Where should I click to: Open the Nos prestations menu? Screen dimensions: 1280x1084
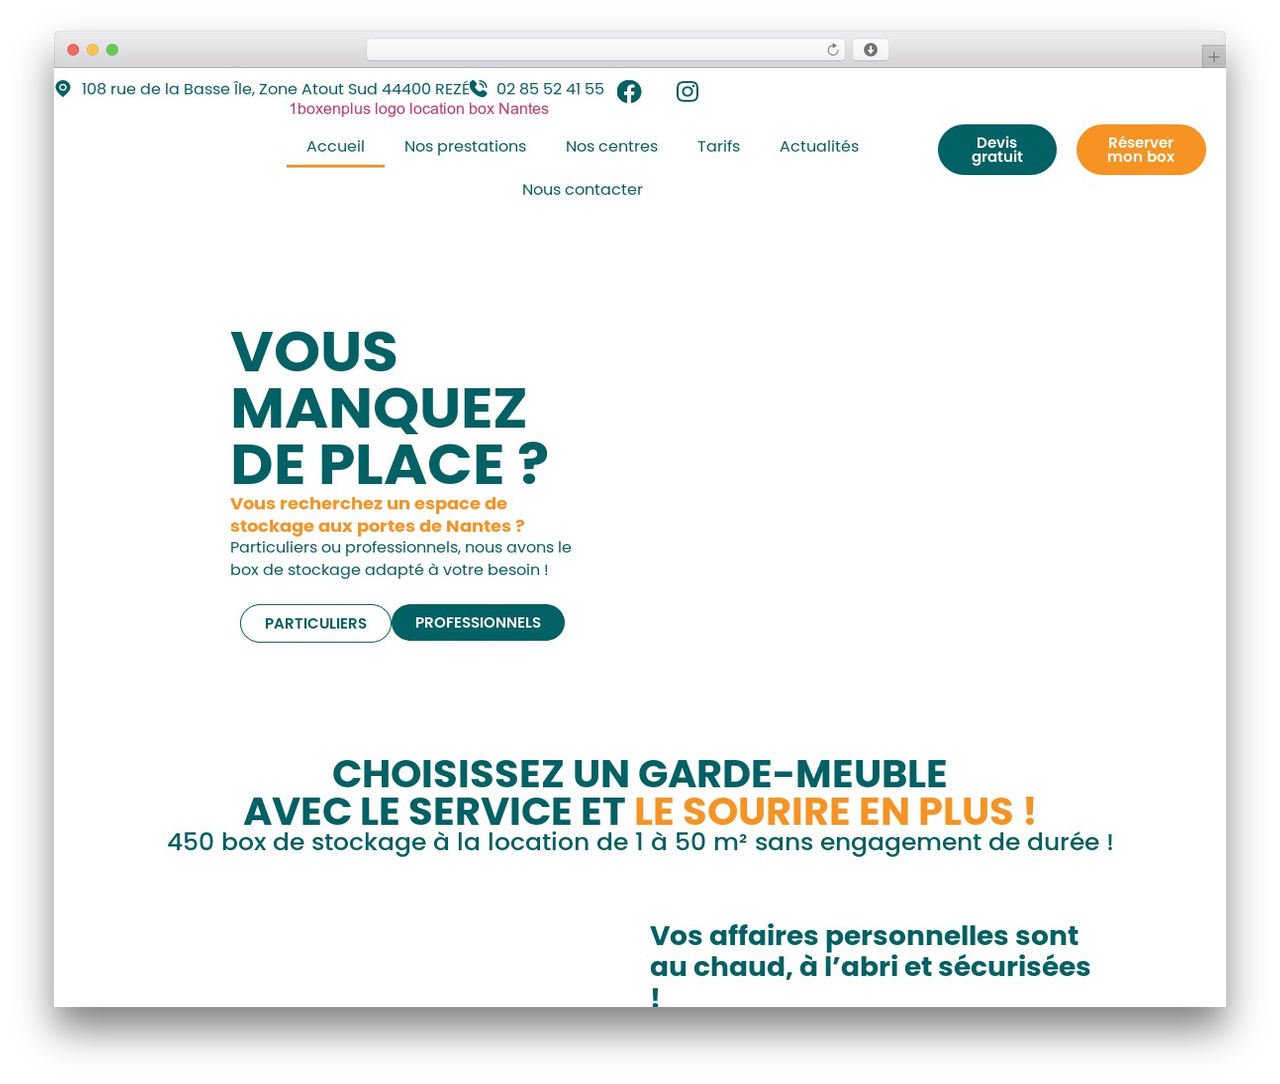pyautogui.click(x=465, y=146)
